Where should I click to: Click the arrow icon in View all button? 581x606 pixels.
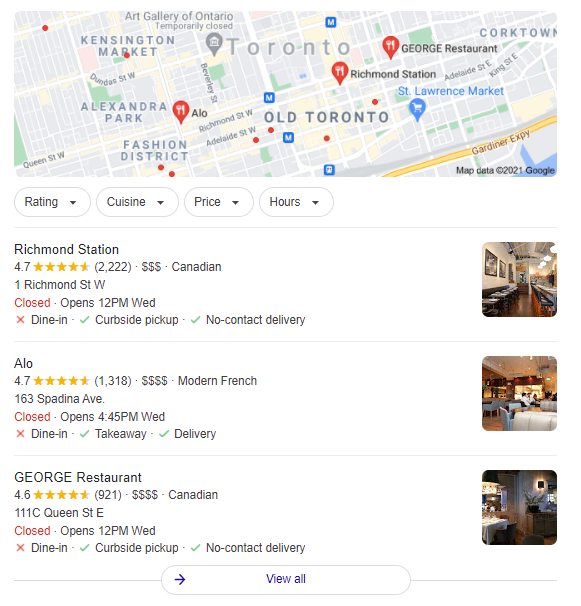coord(180,579)
